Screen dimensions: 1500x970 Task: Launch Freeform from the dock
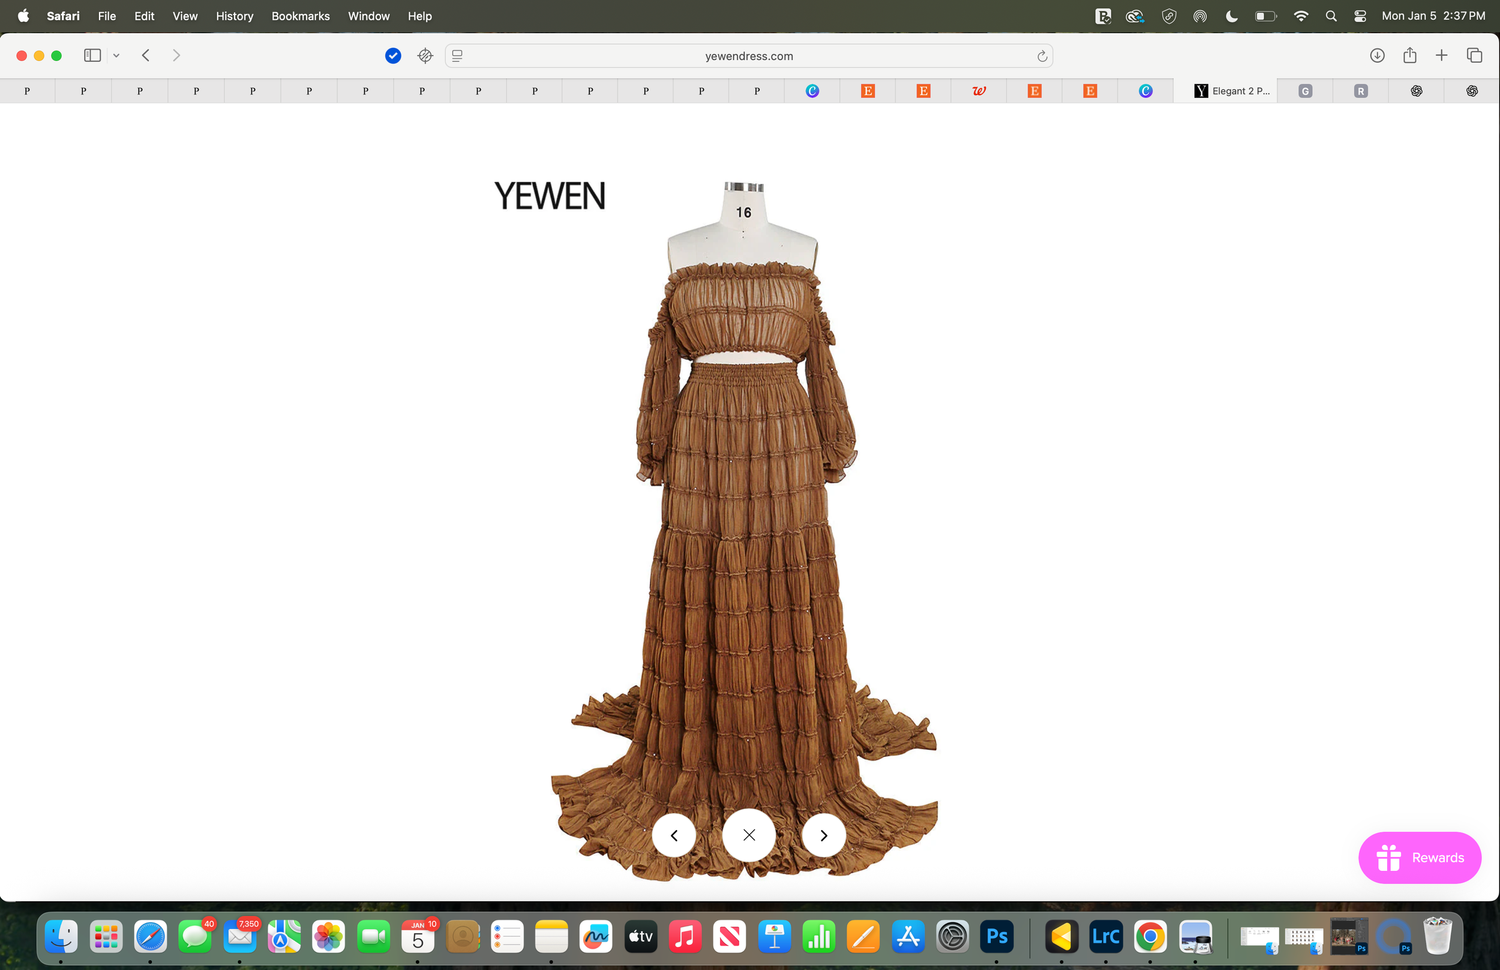click(x=596, y=937)
